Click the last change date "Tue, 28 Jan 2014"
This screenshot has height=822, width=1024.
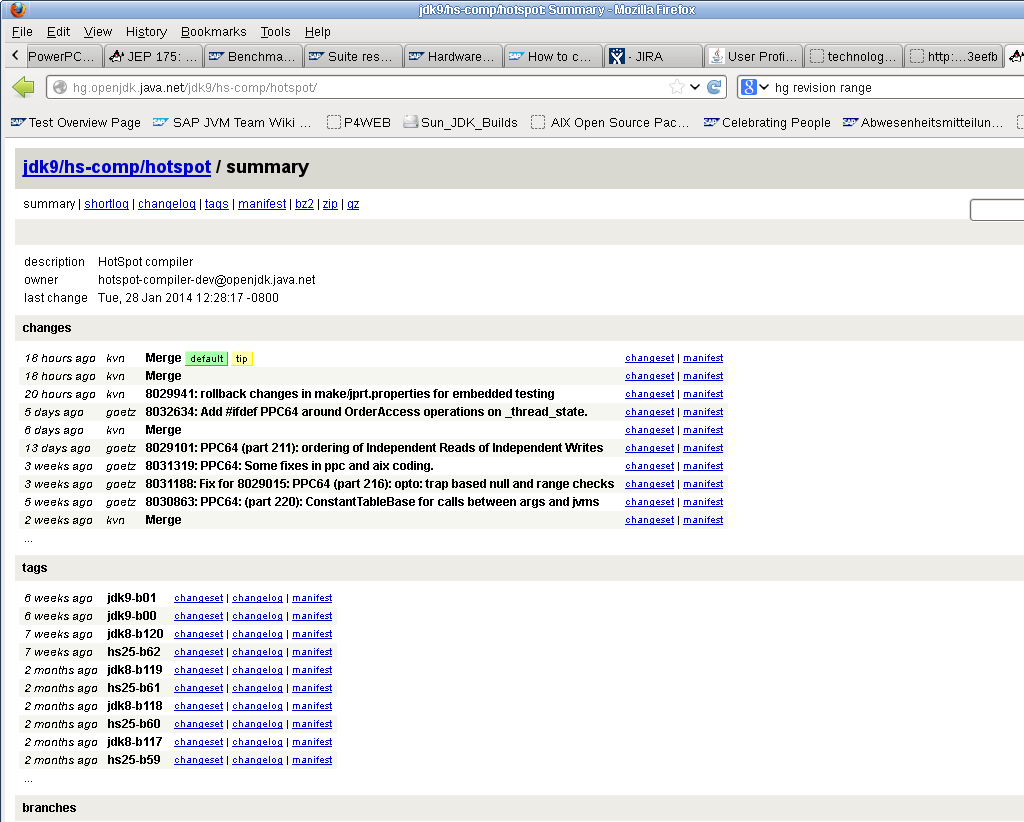click(145, 298)
